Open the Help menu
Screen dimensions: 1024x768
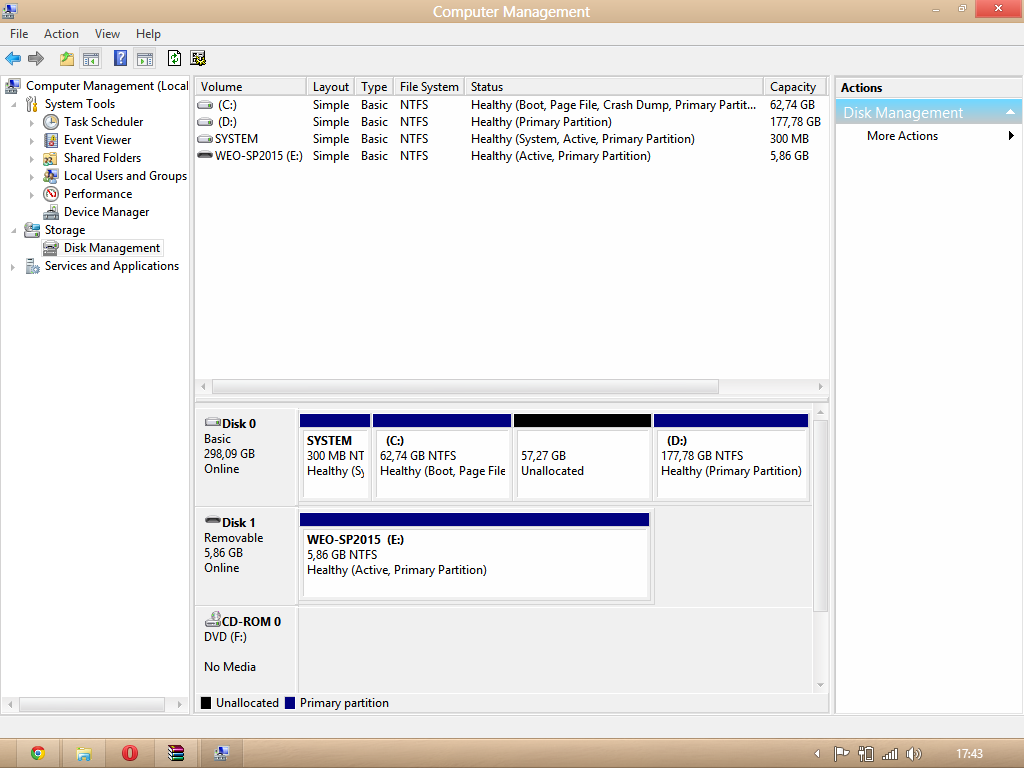pos(148,34)
